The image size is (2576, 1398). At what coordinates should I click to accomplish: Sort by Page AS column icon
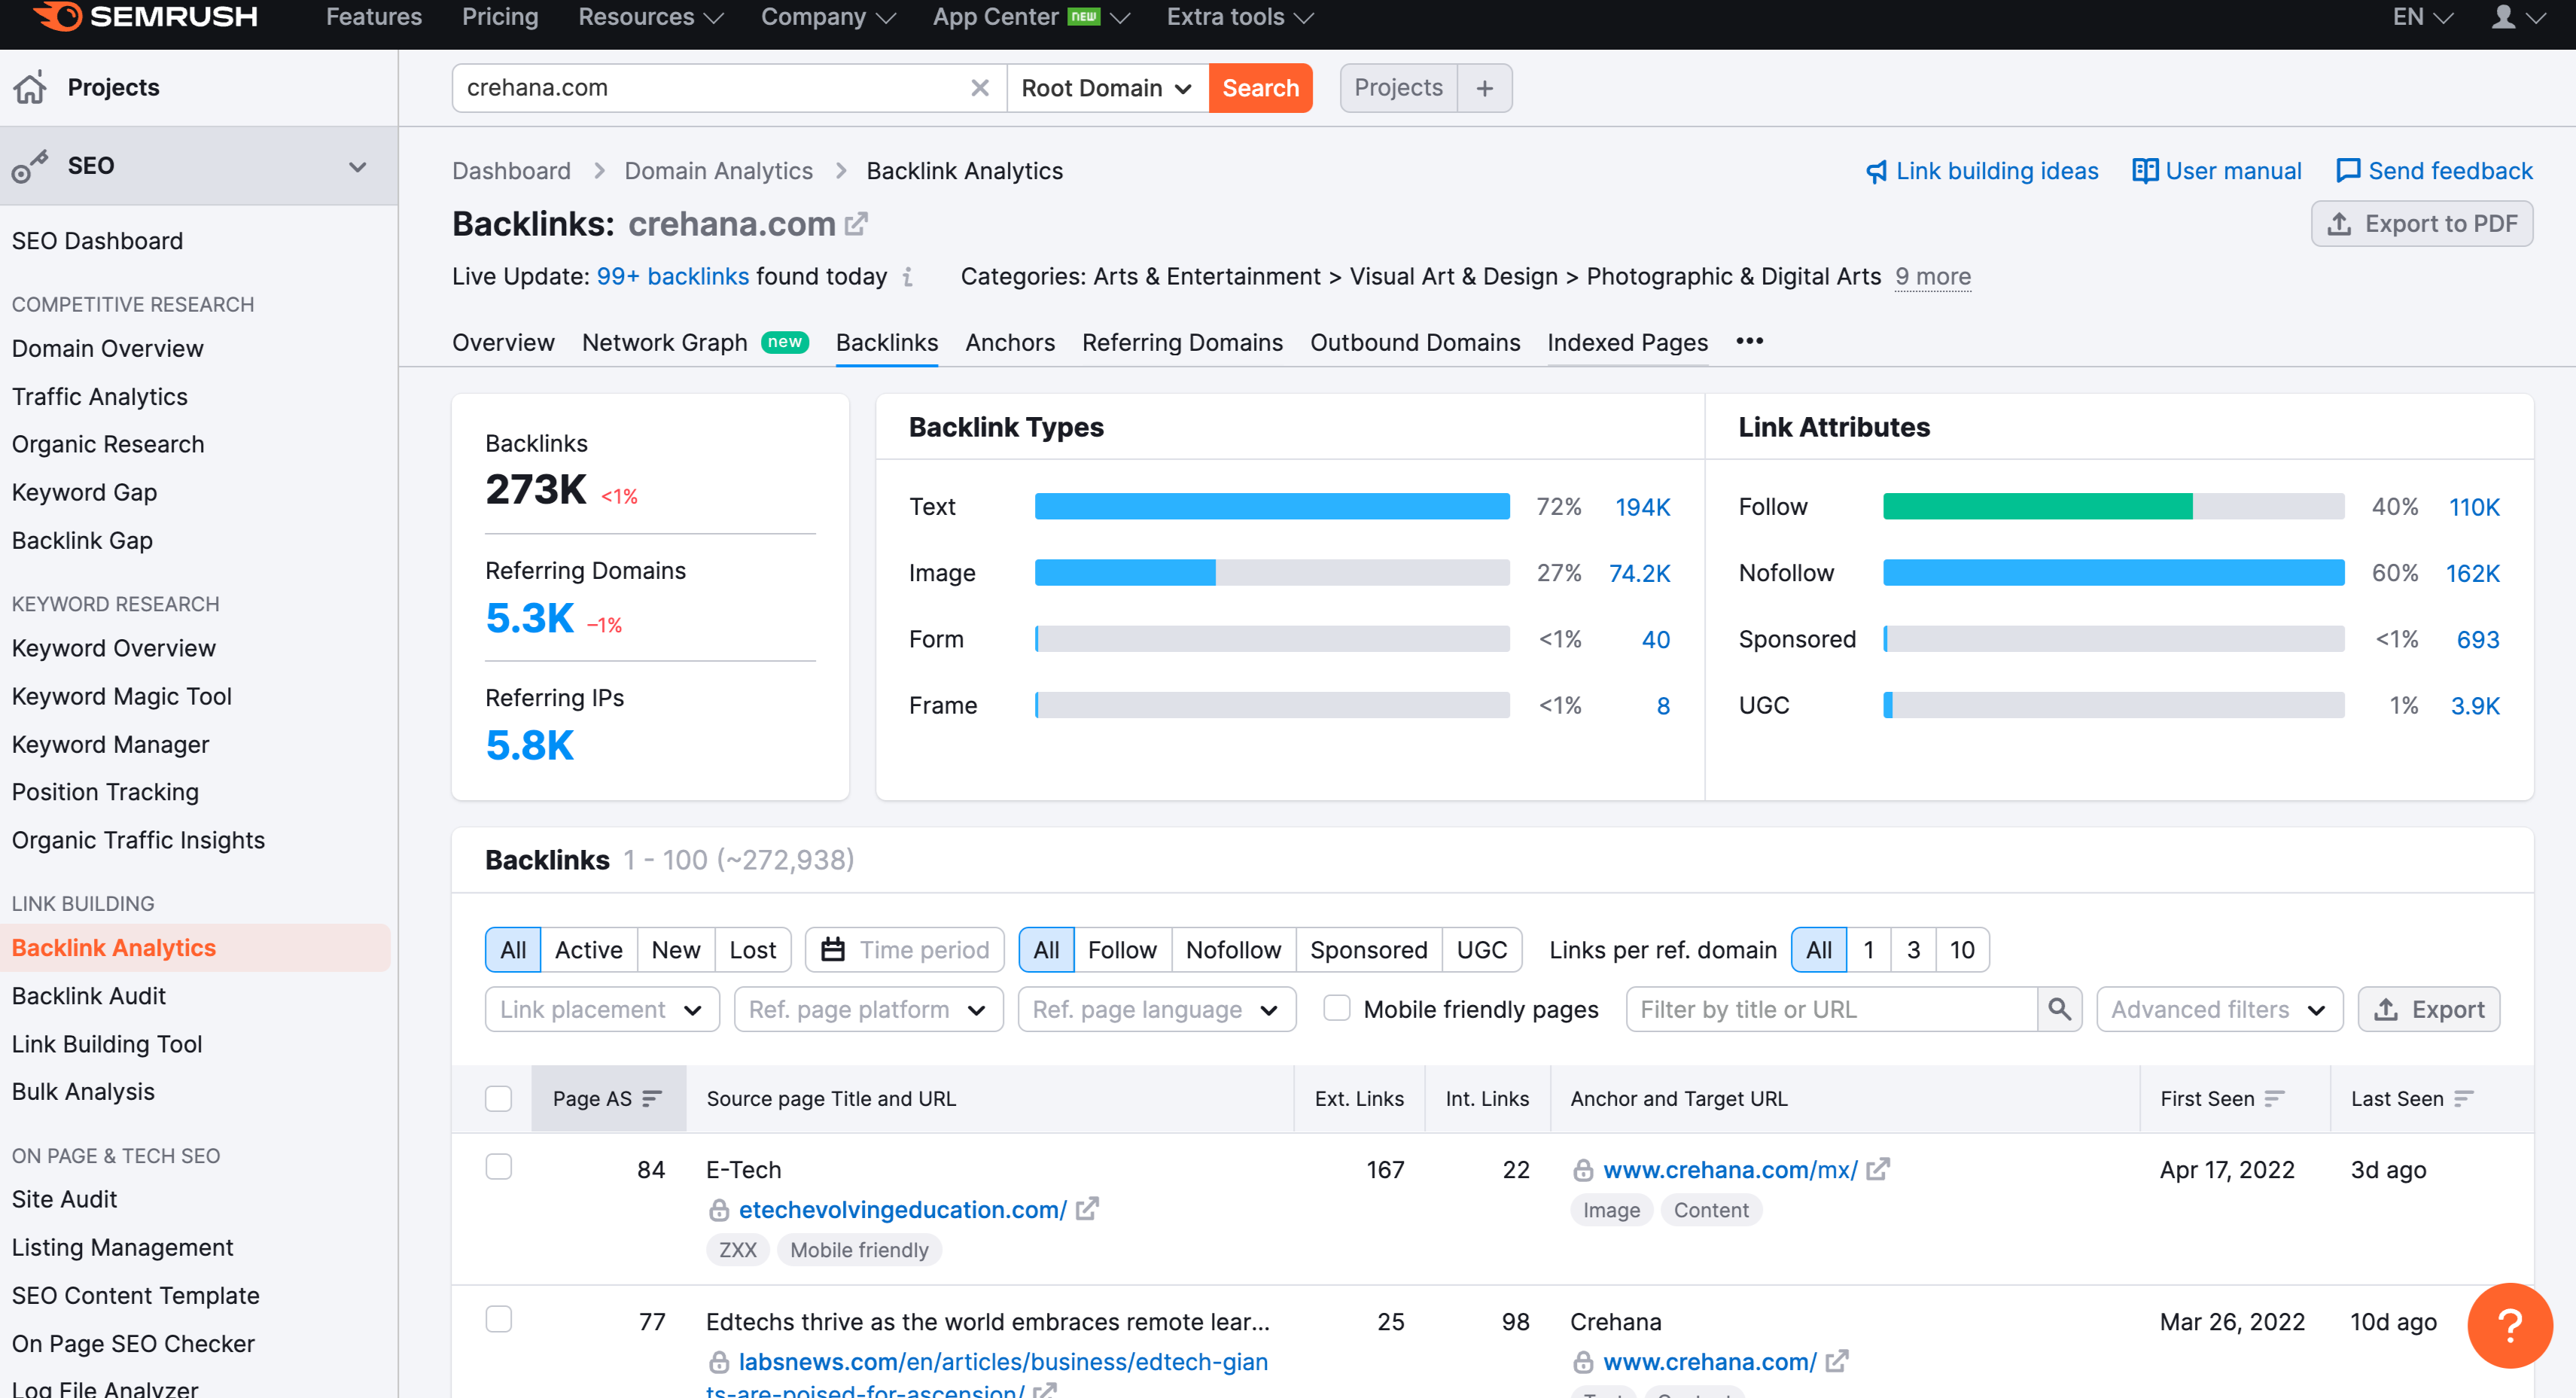(652, 1099)
